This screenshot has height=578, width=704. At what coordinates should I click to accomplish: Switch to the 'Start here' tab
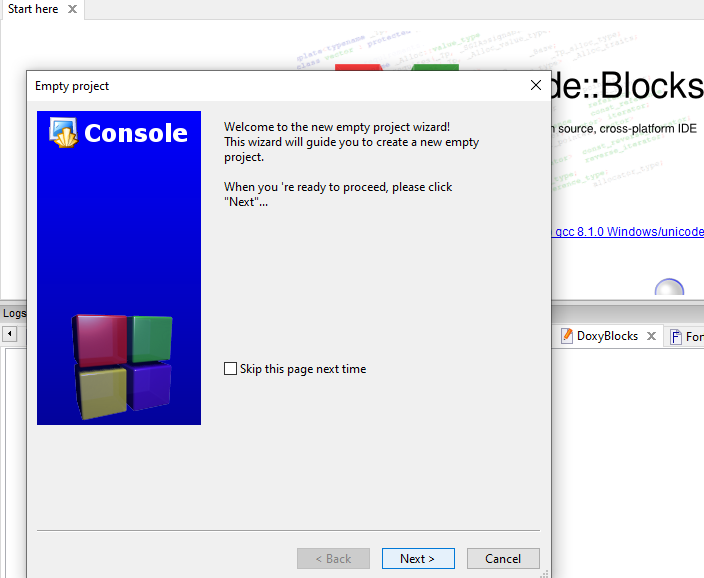pos(33,9)
